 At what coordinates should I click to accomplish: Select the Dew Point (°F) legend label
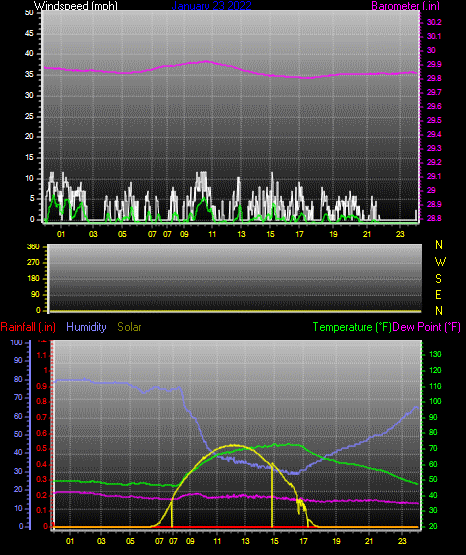pyautogui.click(x=426, y=327)
